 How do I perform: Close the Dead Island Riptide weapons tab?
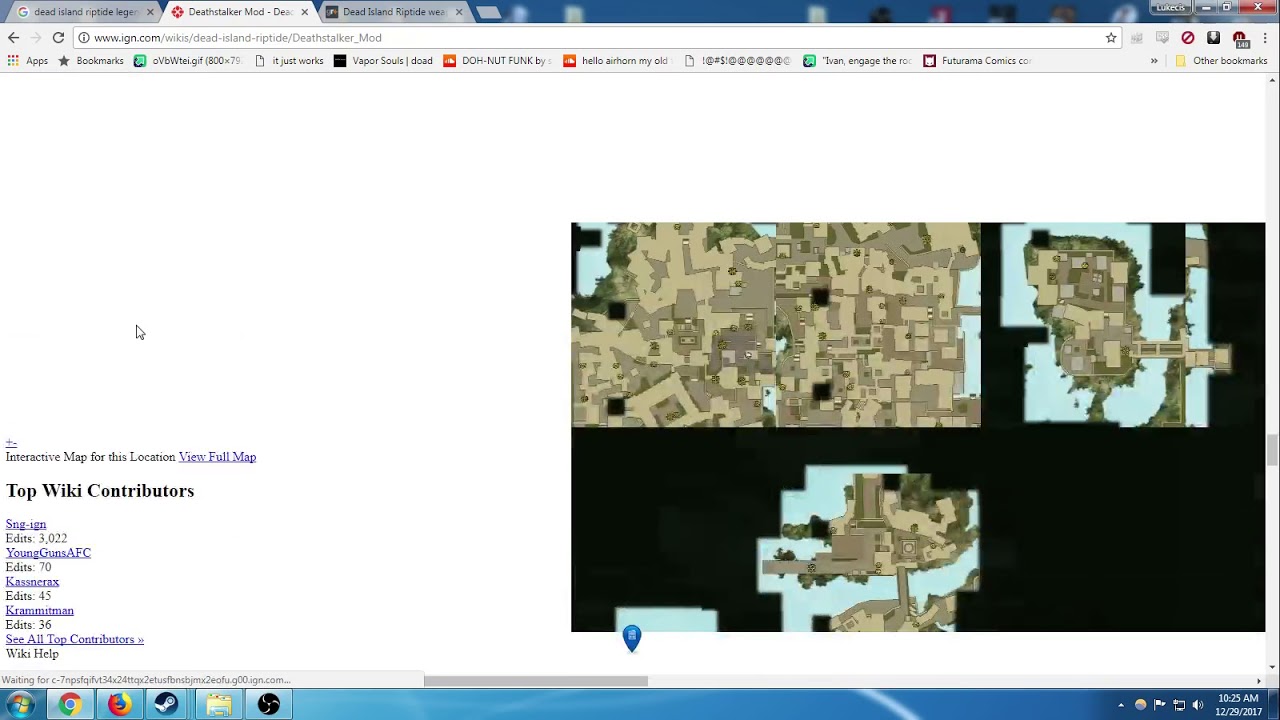(x=460, y=12)
